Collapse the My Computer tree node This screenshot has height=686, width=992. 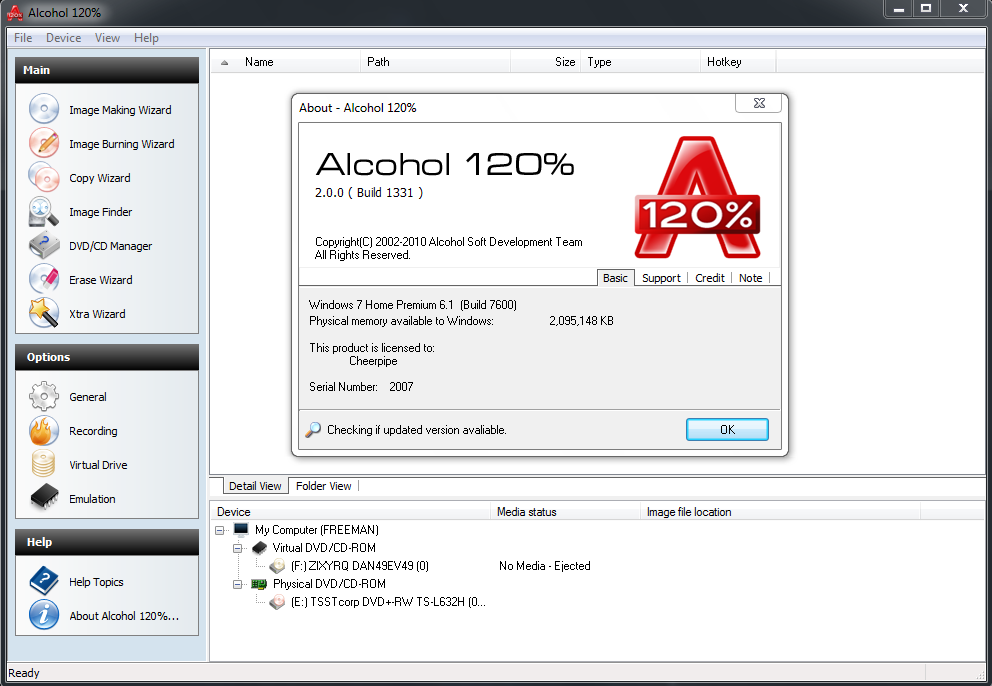pyautogui.click(x=220, y=530)
